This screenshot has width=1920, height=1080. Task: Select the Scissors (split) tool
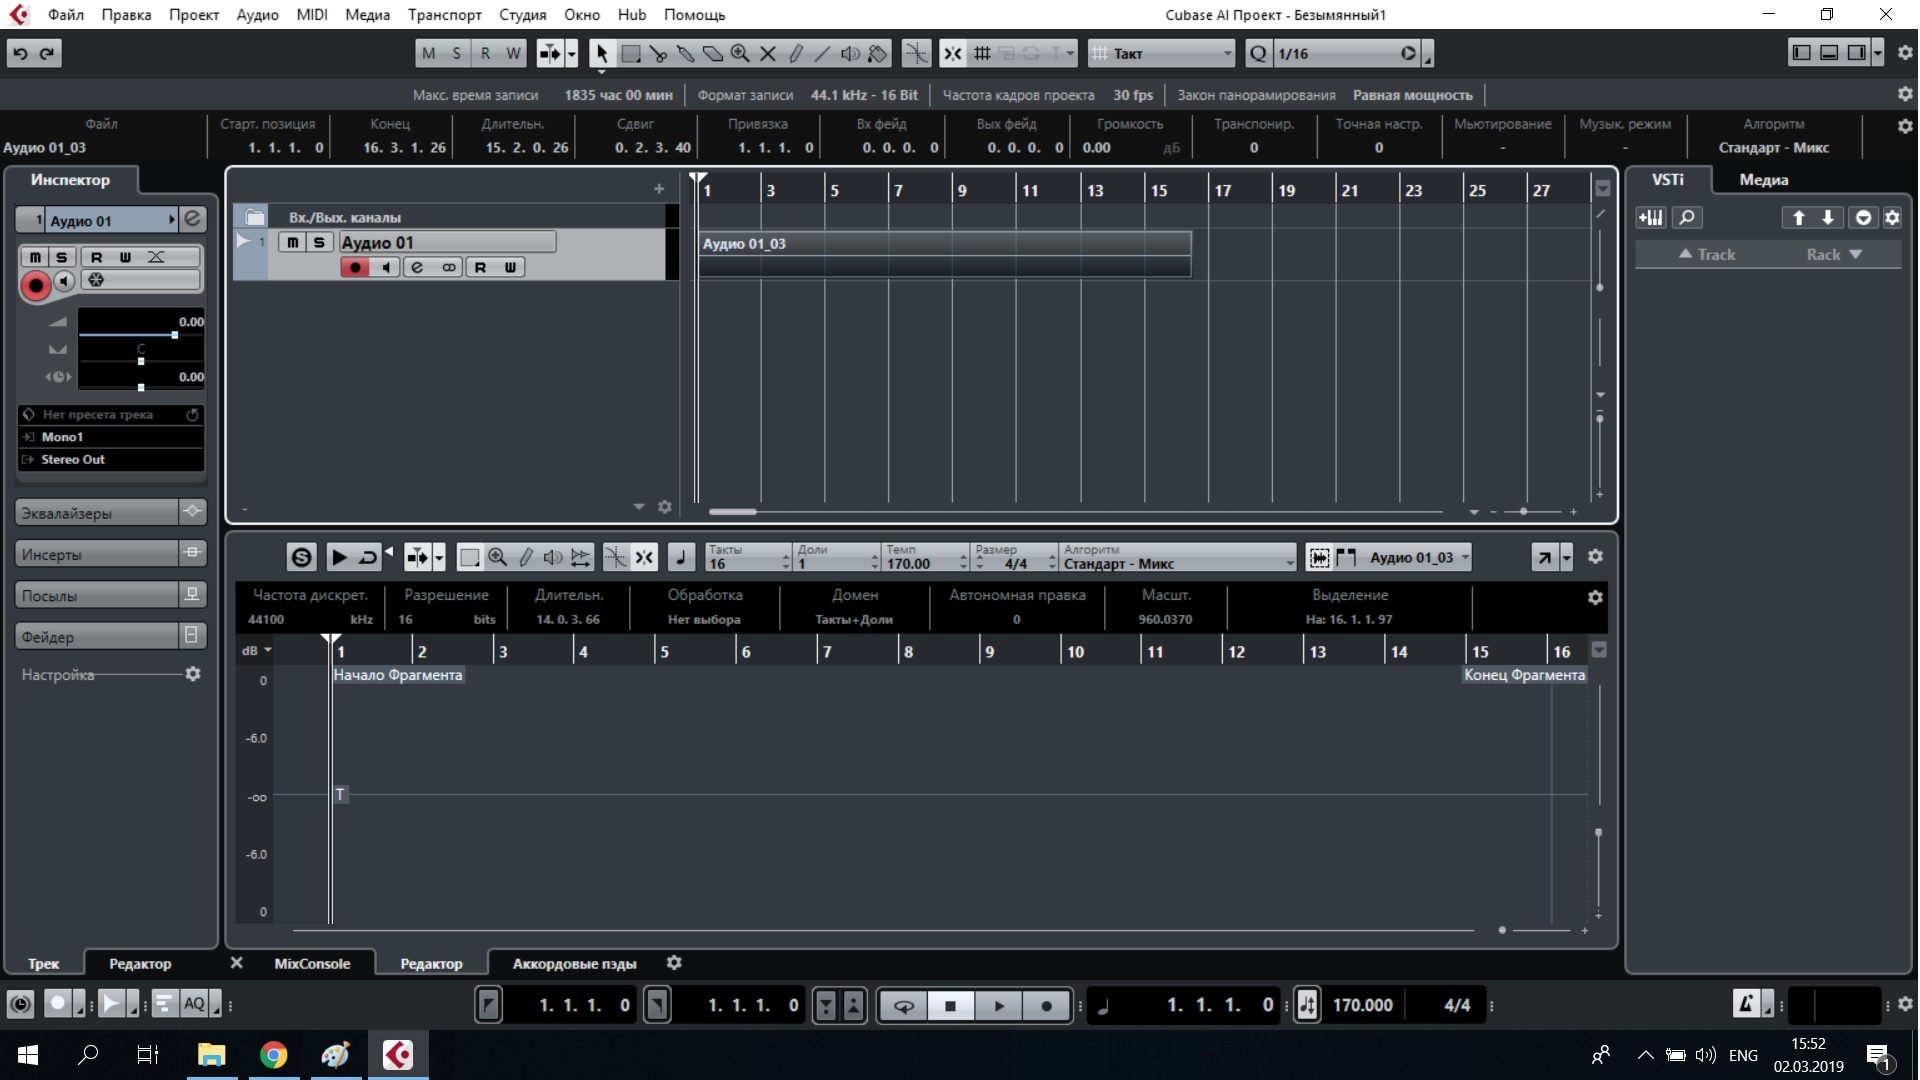click(x=658, y=54)
